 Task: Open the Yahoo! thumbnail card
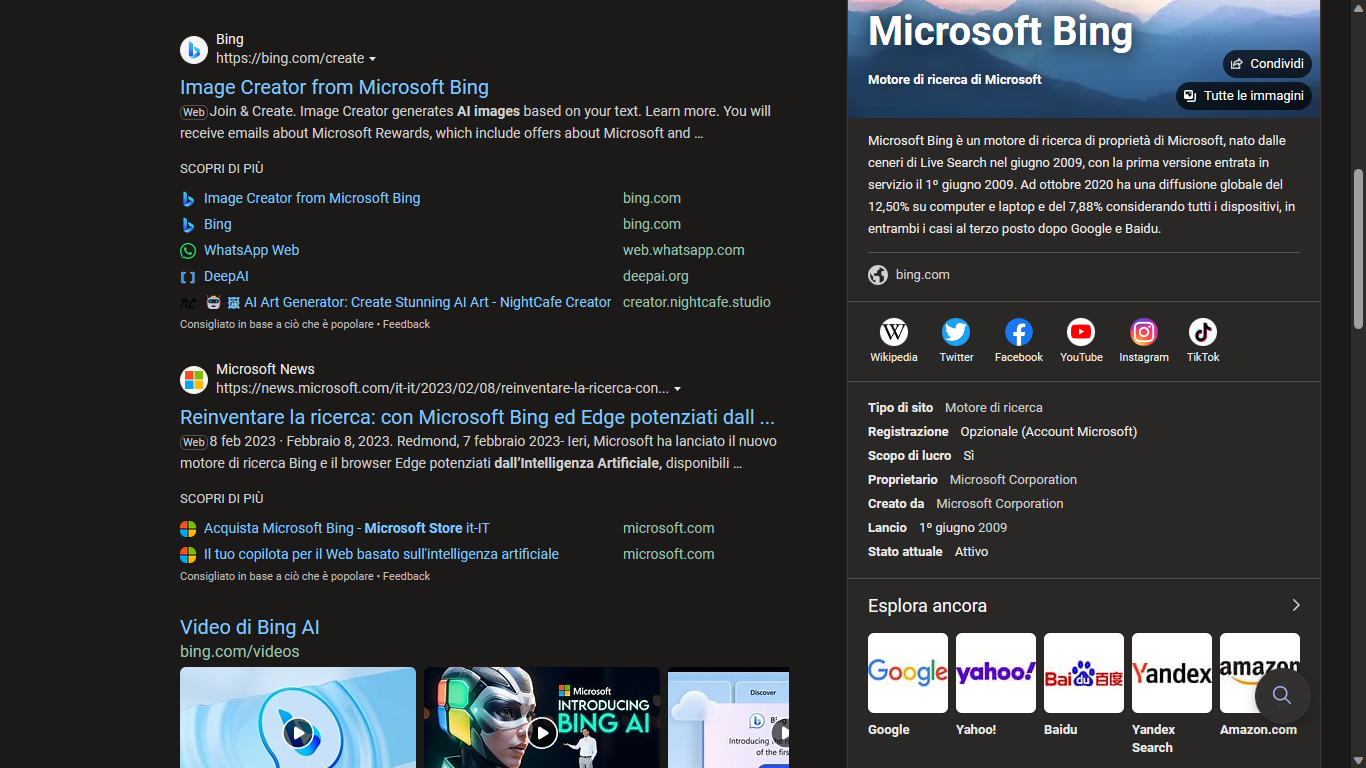point(996,673)
